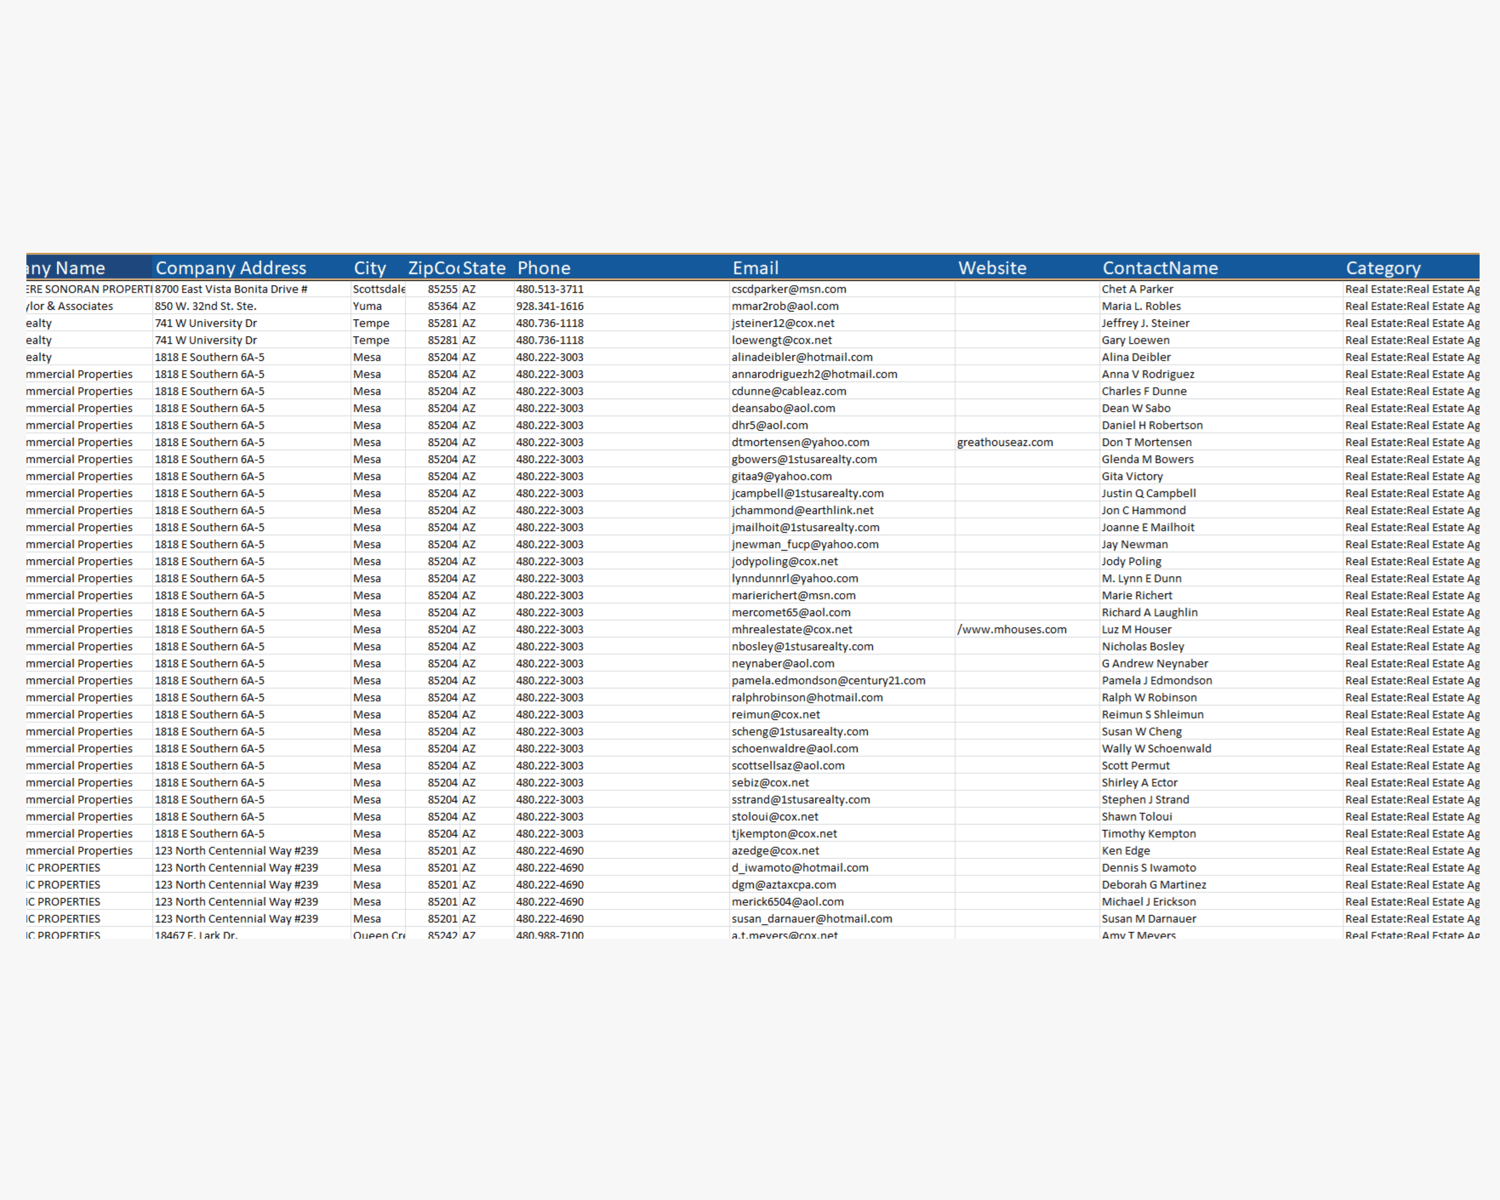
Task: Select contact Charles F Dunne
Action: (1144, 391)
